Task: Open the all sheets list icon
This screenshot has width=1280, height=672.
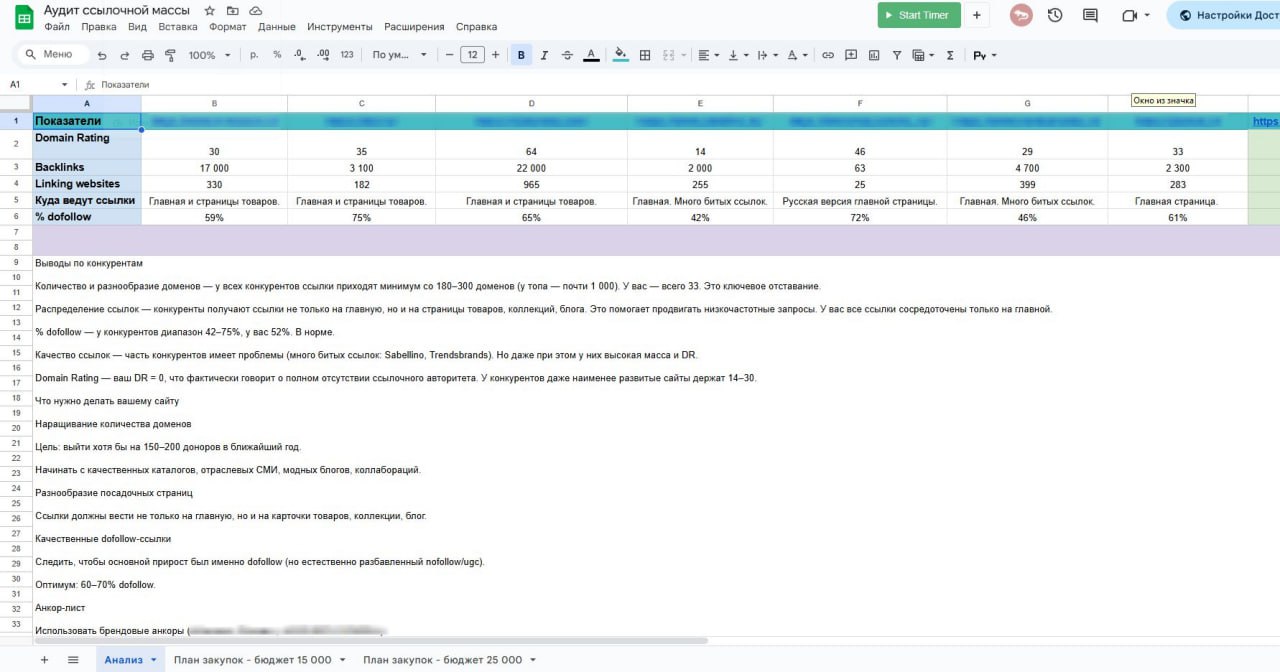Action: click(73, 660)
